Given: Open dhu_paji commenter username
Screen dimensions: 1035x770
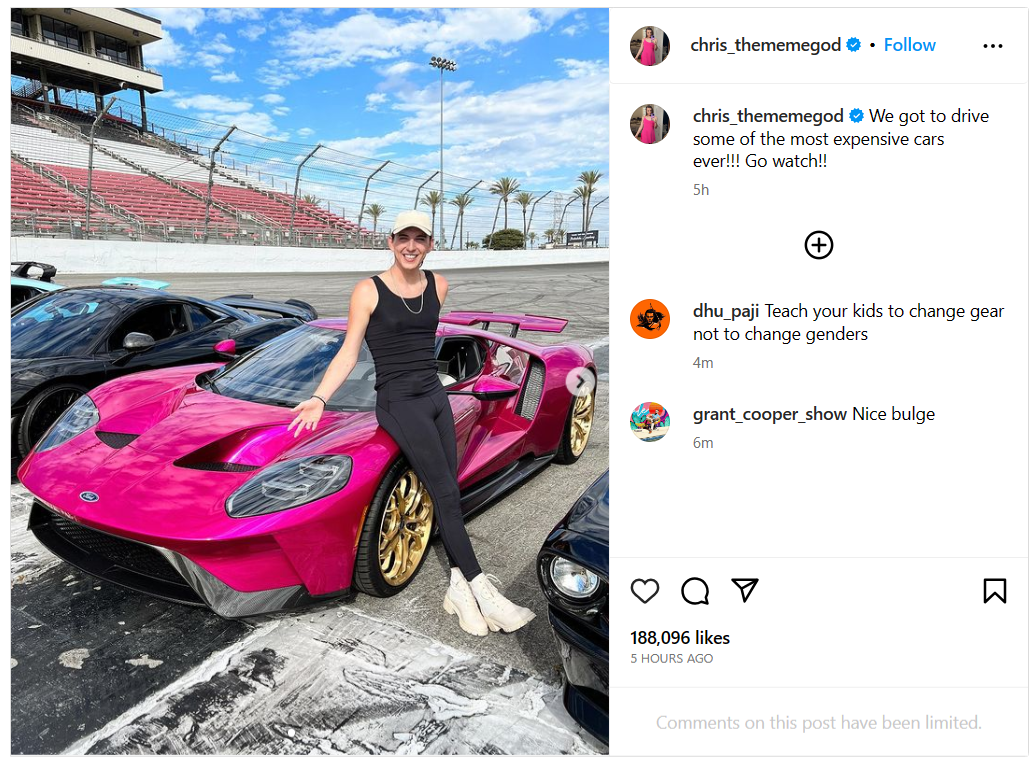Looking at the screenshot, I should pyautogui.click(x=725, y=311).
